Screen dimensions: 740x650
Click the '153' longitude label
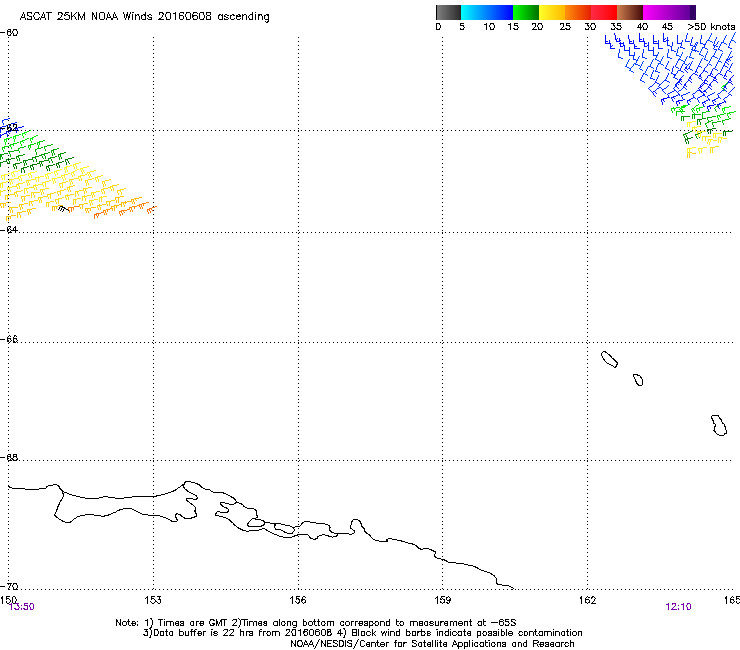point(153,600)
